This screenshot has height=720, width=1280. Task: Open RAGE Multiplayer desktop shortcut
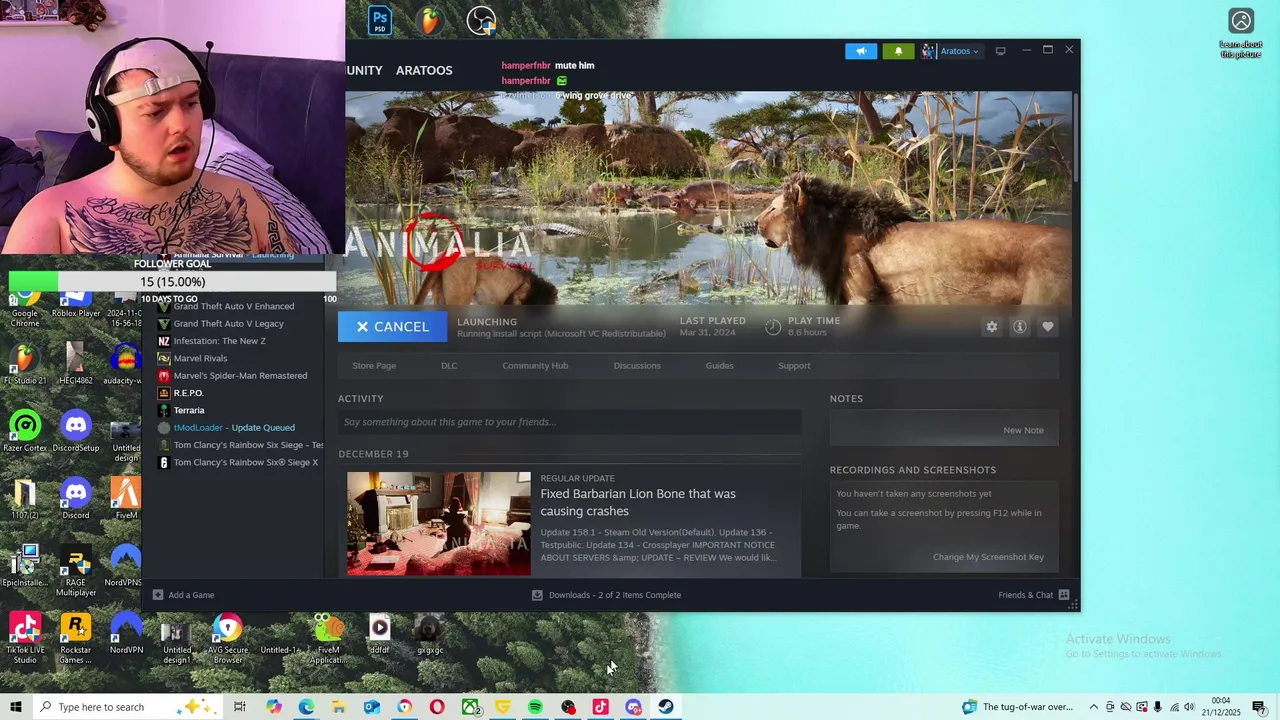coord(76,570)
